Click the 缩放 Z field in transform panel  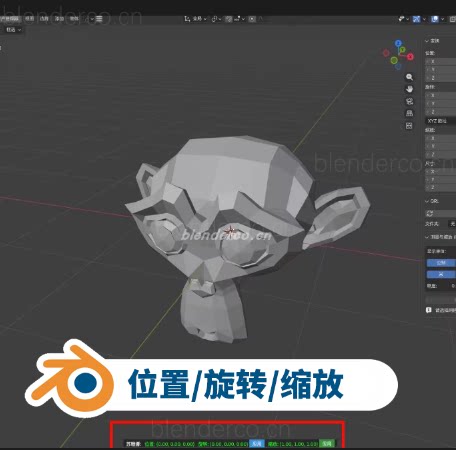tap(441, 154)
